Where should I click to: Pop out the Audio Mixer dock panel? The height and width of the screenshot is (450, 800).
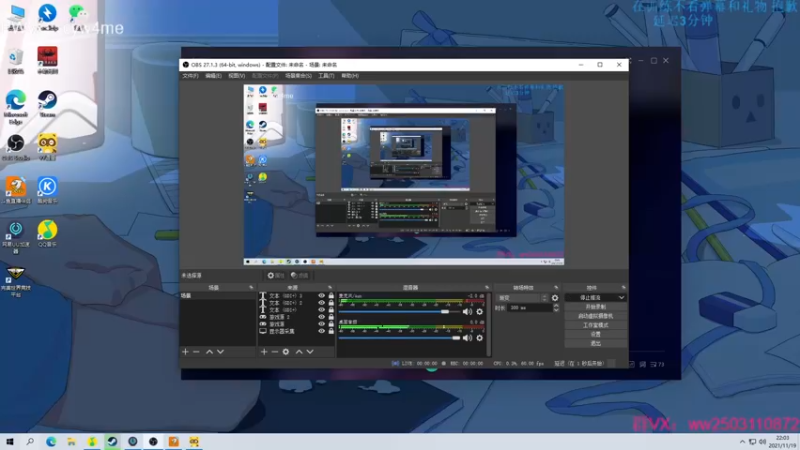tap(487, 288)
